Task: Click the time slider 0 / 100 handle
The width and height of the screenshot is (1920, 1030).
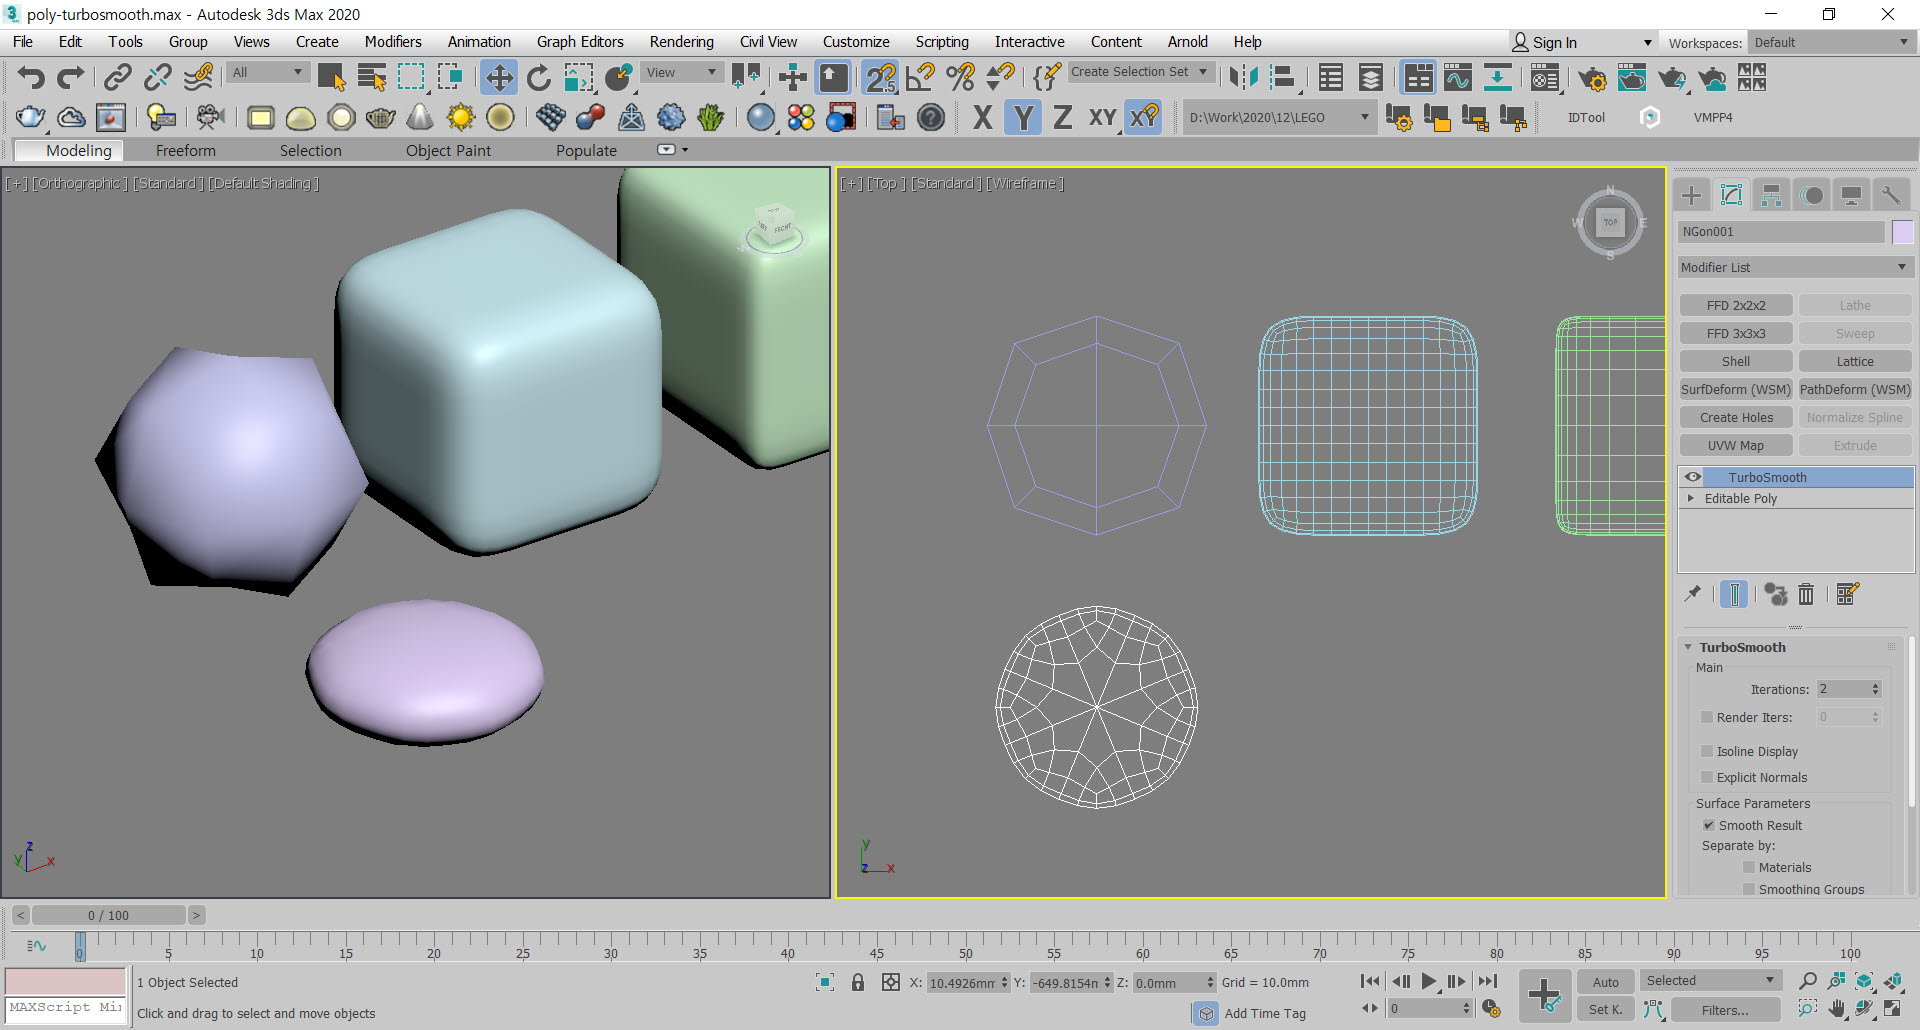Action: point(108,915)
